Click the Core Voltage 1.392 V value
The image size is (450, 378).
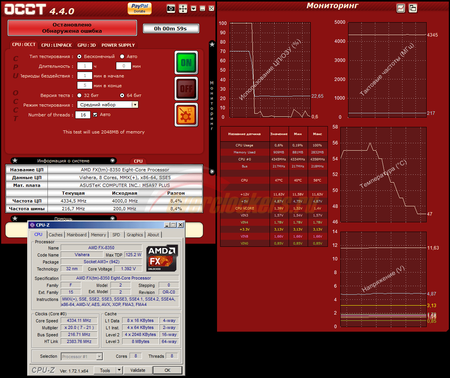pyautogui.click(x=128, y=269)
